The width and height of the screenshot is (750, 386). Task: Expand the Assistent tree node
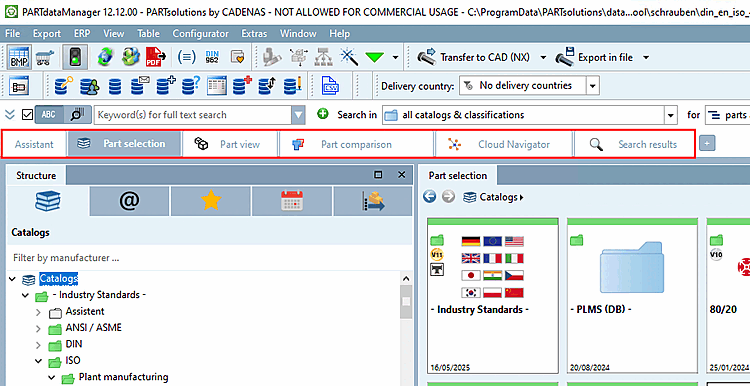pyautogui.click(x=39, y=312)
